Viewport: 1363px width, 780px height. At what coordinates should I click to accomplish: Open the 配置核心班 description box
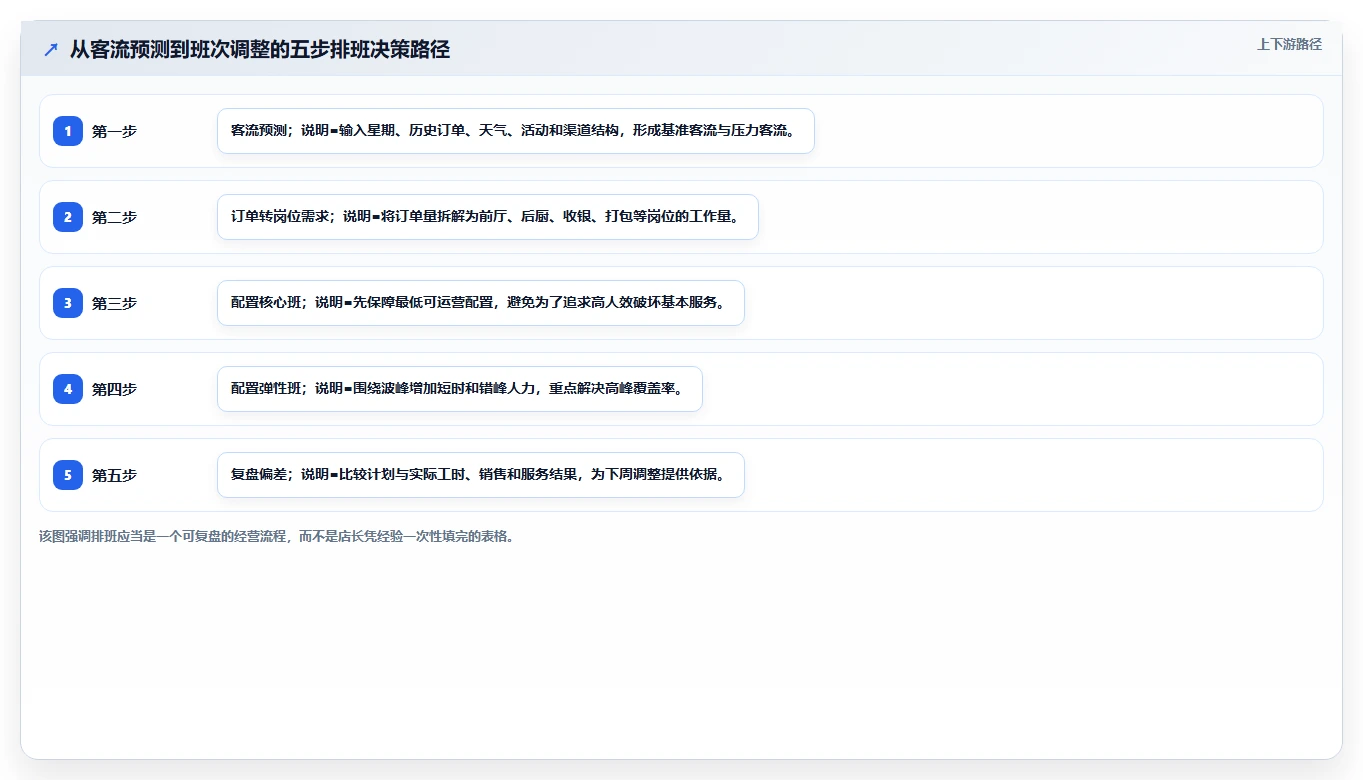point(481,303)
